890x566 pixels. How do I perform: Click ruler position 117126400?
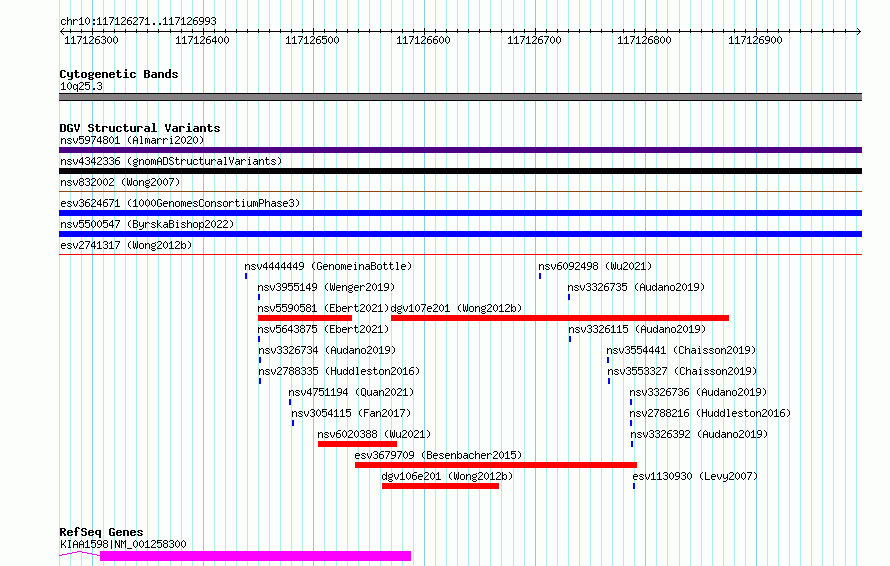[202, 40]
